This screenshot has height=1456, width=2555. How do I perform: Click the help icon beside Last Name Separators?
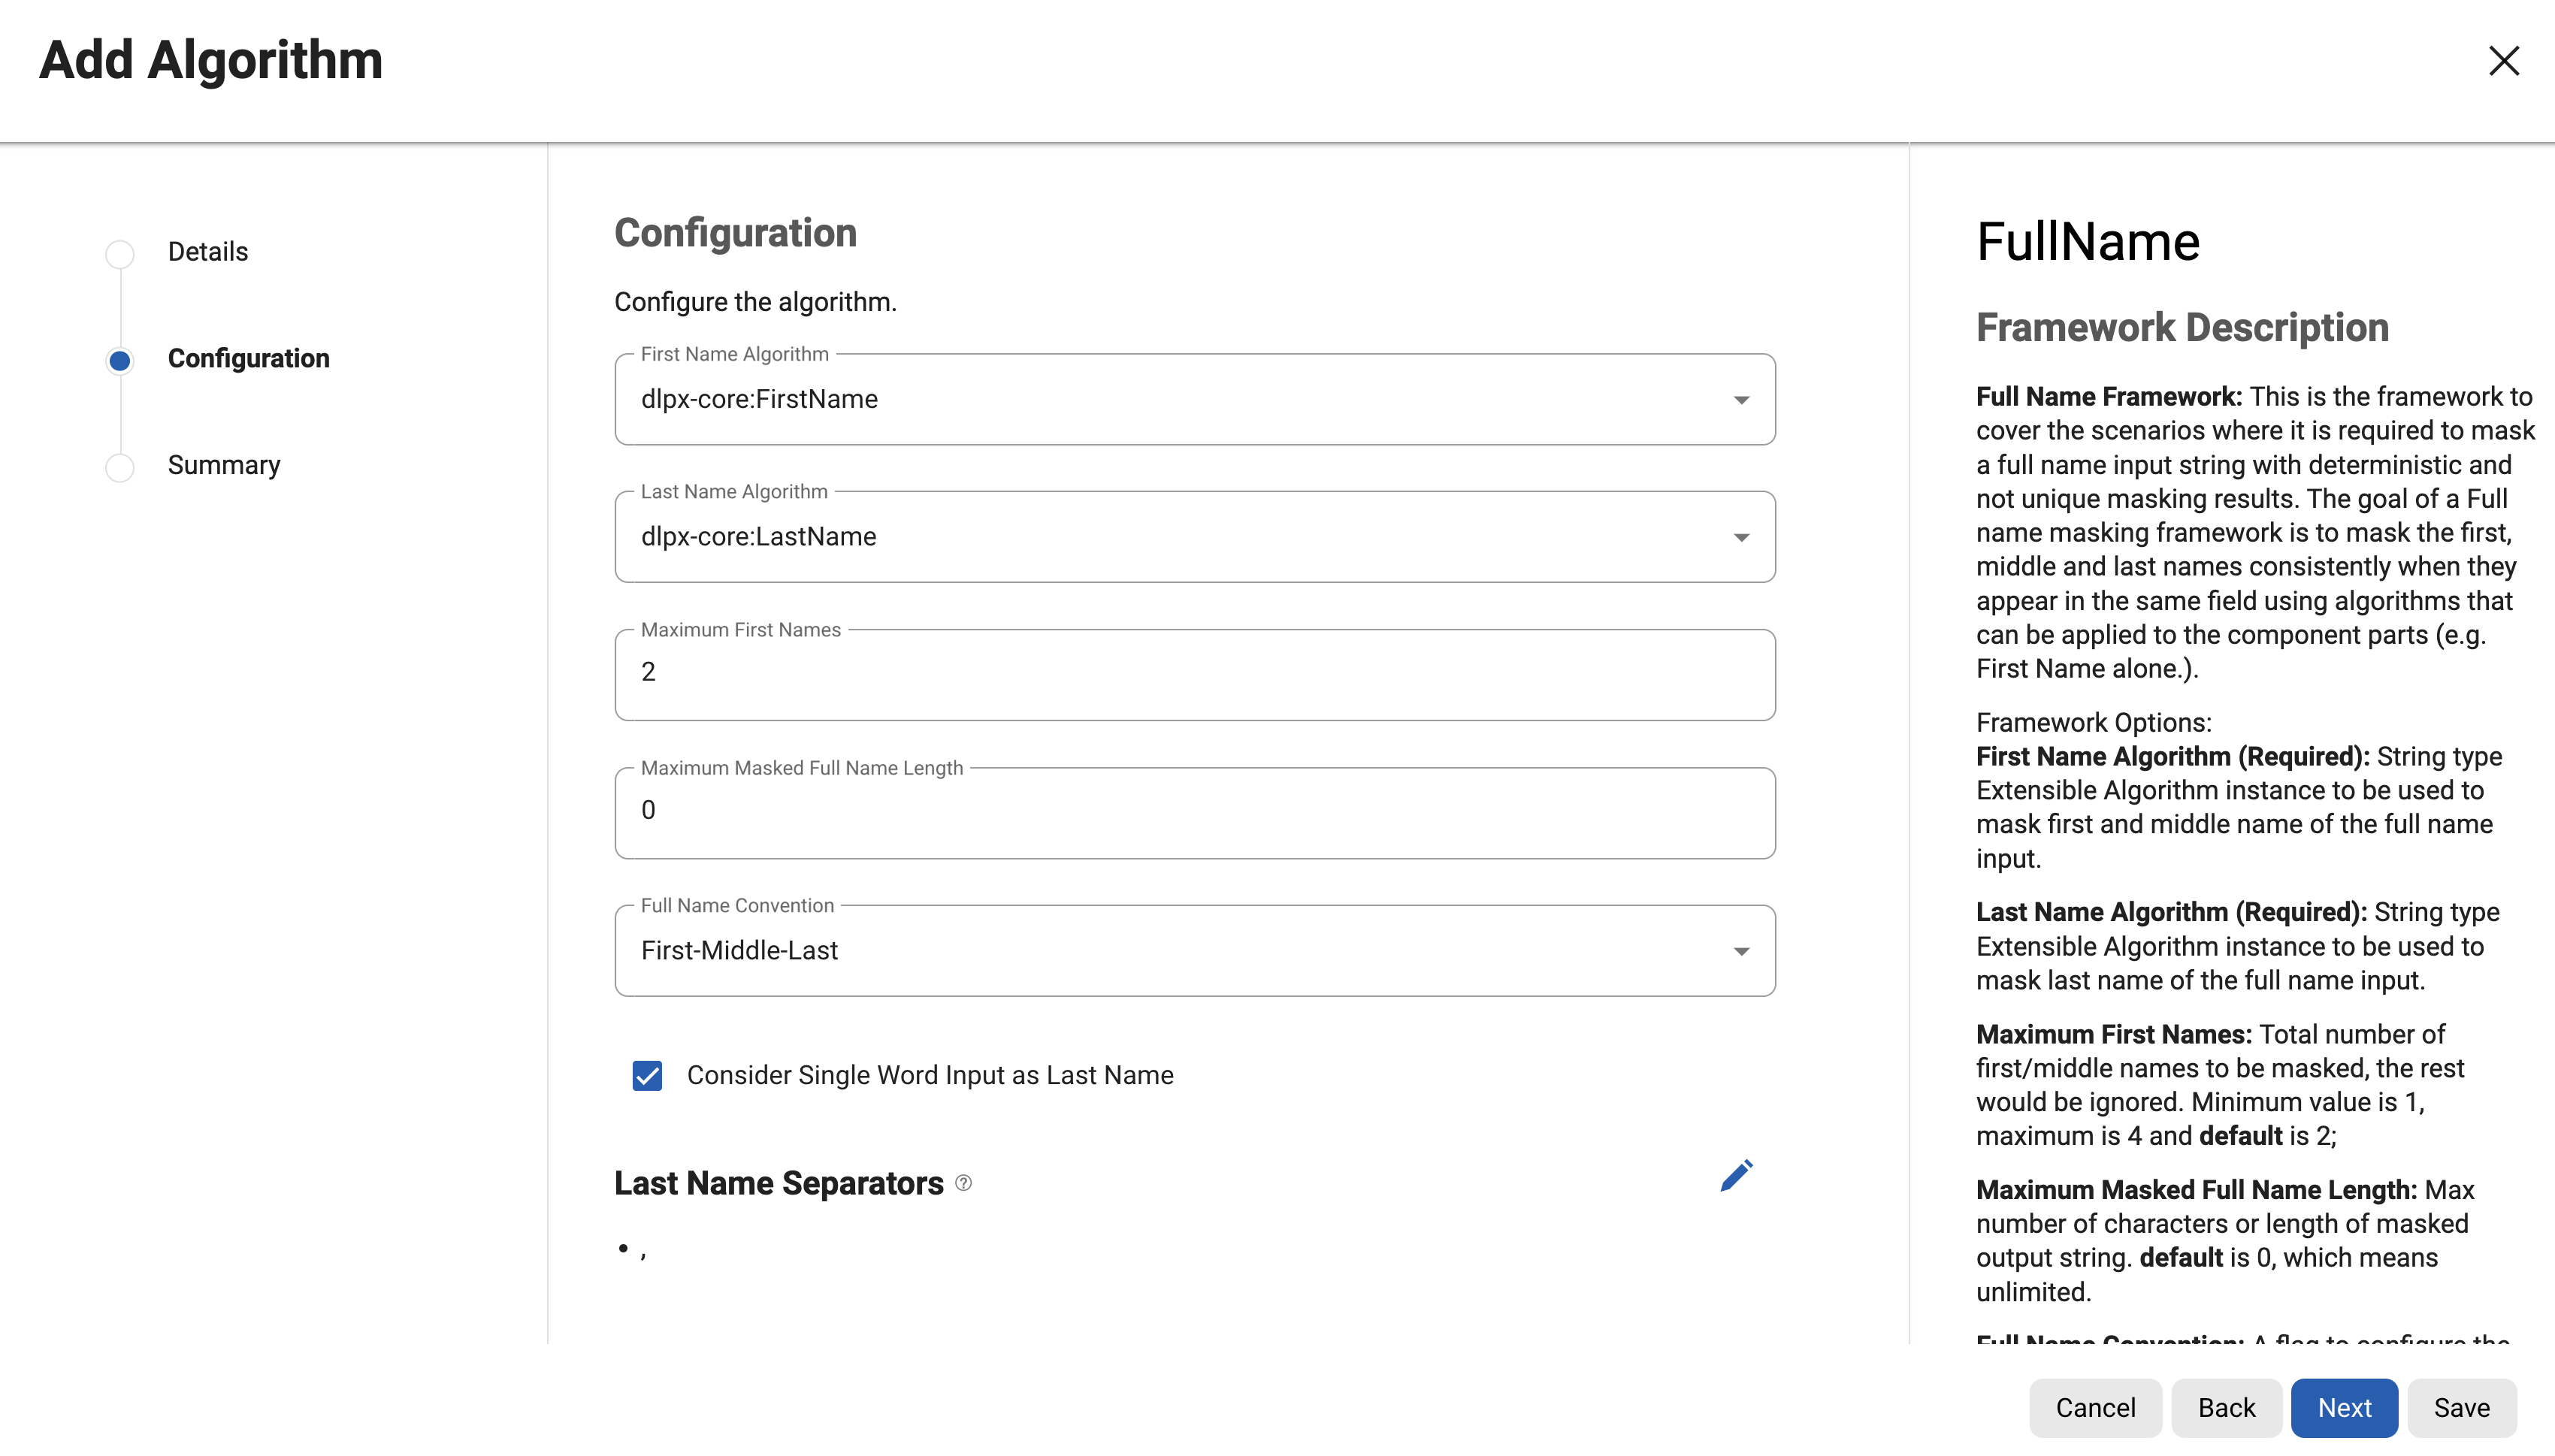click(x=963, y=1183)
